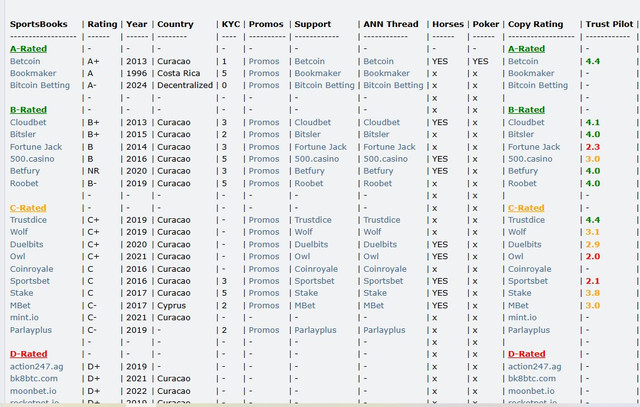Select the 'A+' rating in Betcoin row
The width and height of the screenshot is (640, 407).
pyautogui.click(x=93, y=61)
